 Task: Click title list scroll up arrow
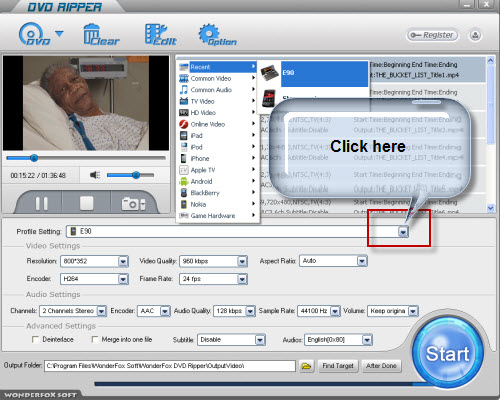tap(490, 61)
